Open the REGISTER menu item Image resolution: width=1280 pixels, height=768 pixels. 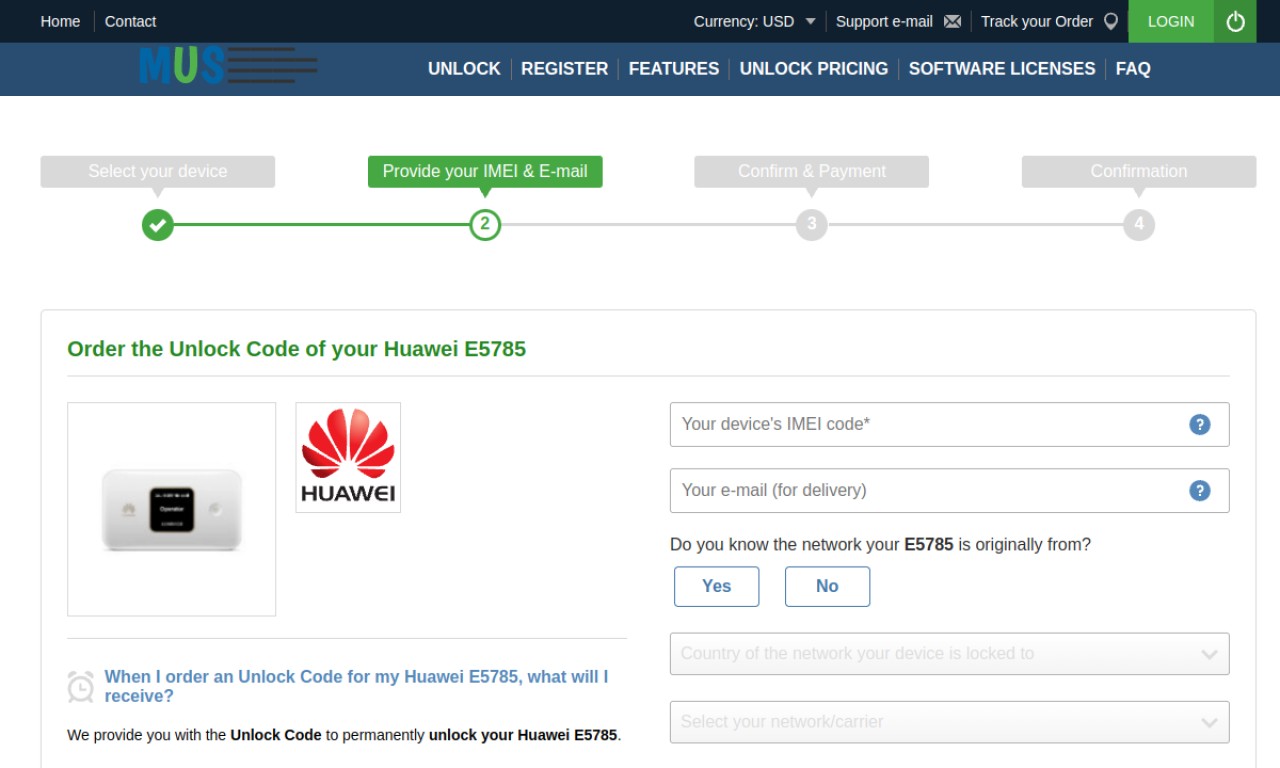click(564, 69)
